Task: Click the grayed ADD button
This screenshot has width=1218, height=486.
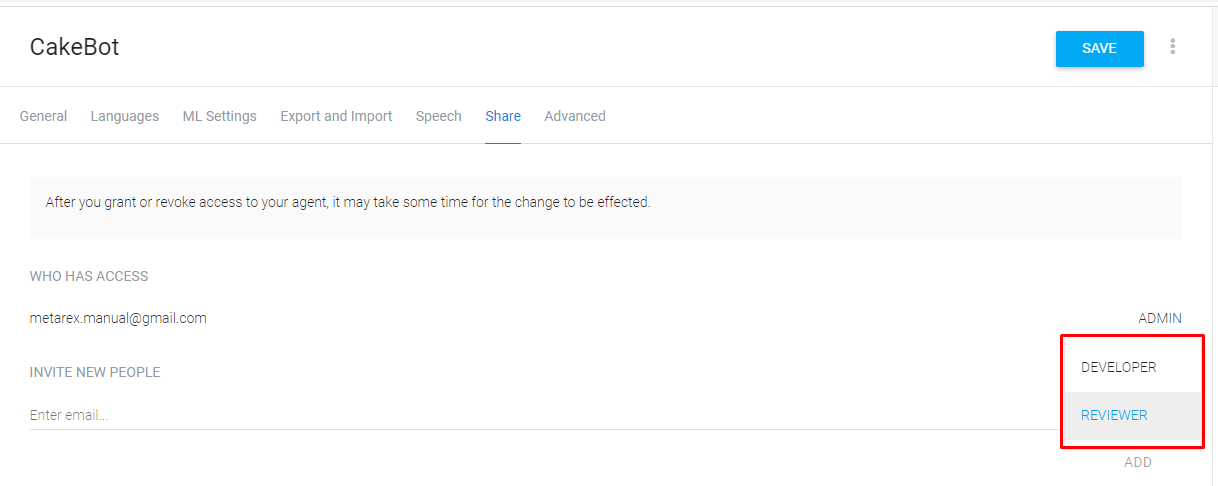Action: click(x=1138, y=462)
